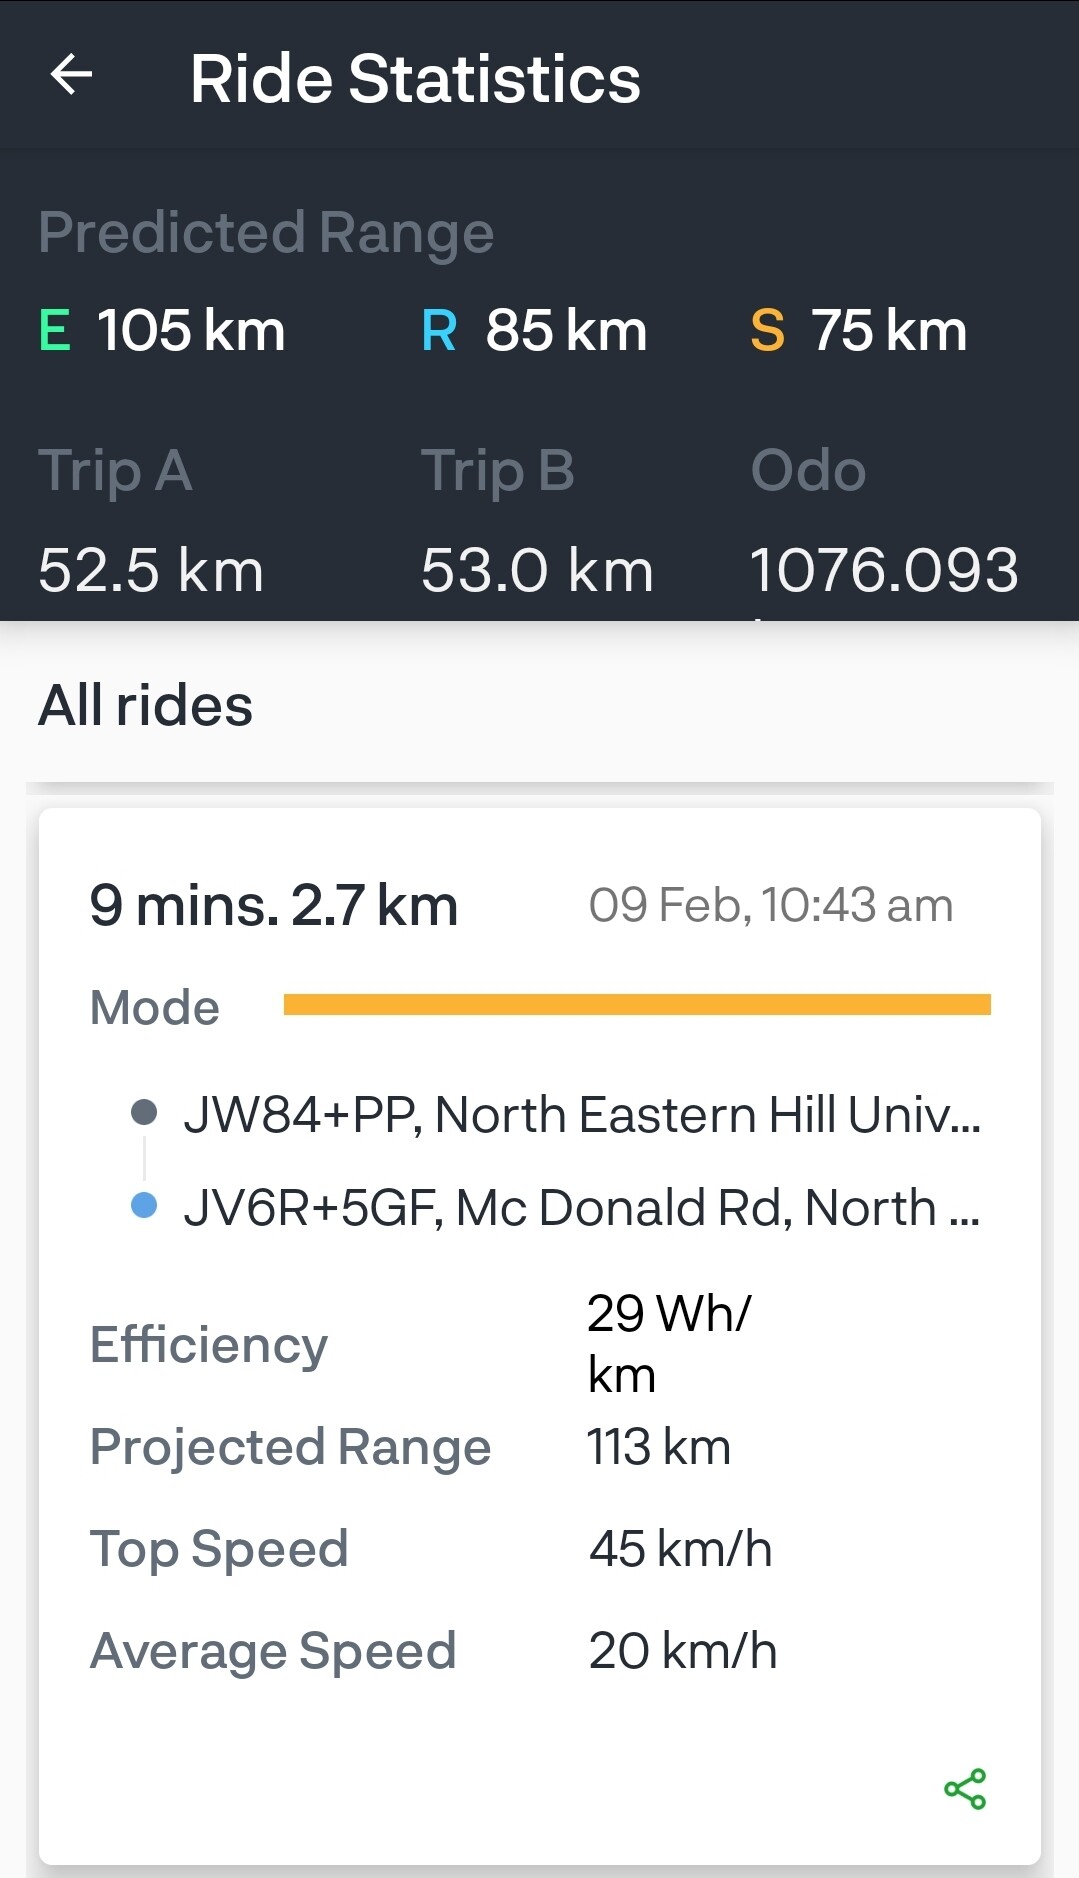Tap the green E eco mode letter
This screenshot has width=1079, height=1878.
tap(55, 331)
